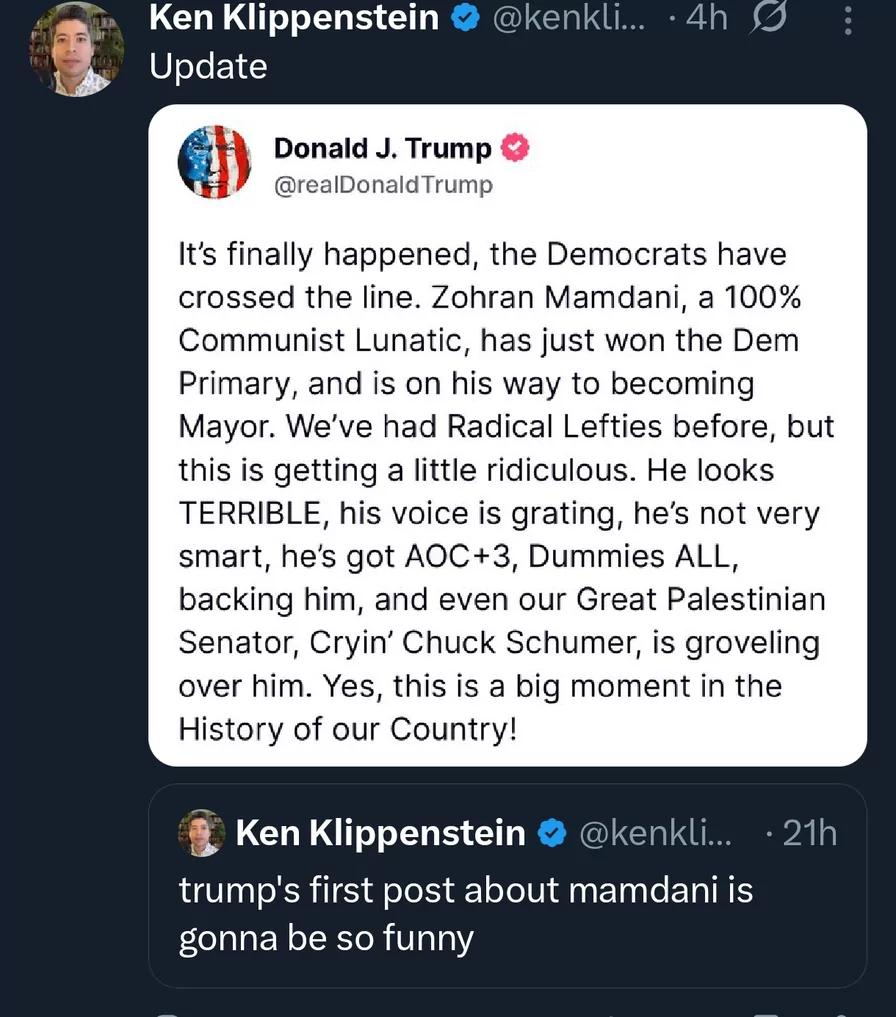Click the small avatar in the quoted post
This screenshot has height=1017, width=896.
coord(202,833)
